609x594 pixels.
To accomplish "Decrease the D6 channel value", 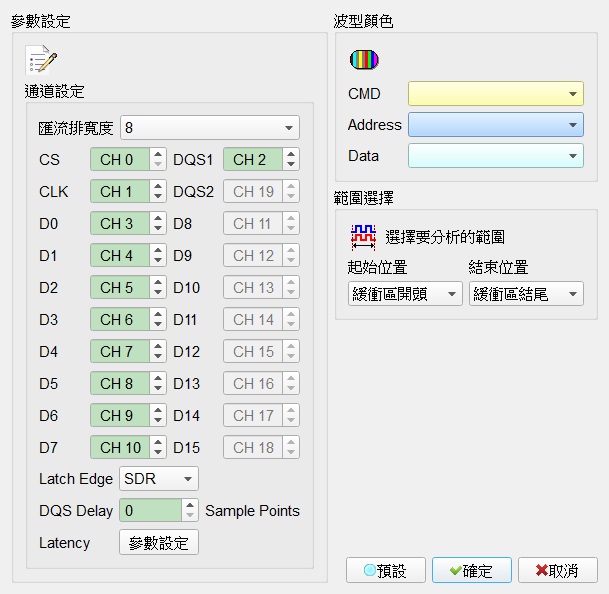I will [x=158, y=421].
